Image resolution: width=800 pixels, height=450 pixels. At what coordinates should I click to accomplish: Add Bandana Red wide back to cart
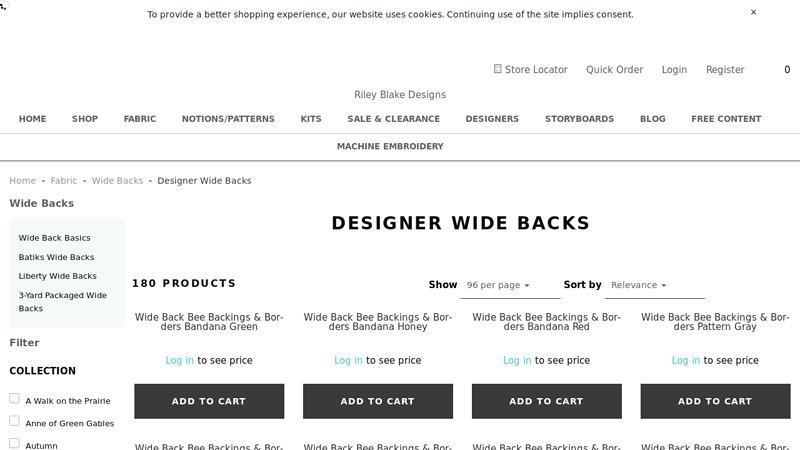546,401
